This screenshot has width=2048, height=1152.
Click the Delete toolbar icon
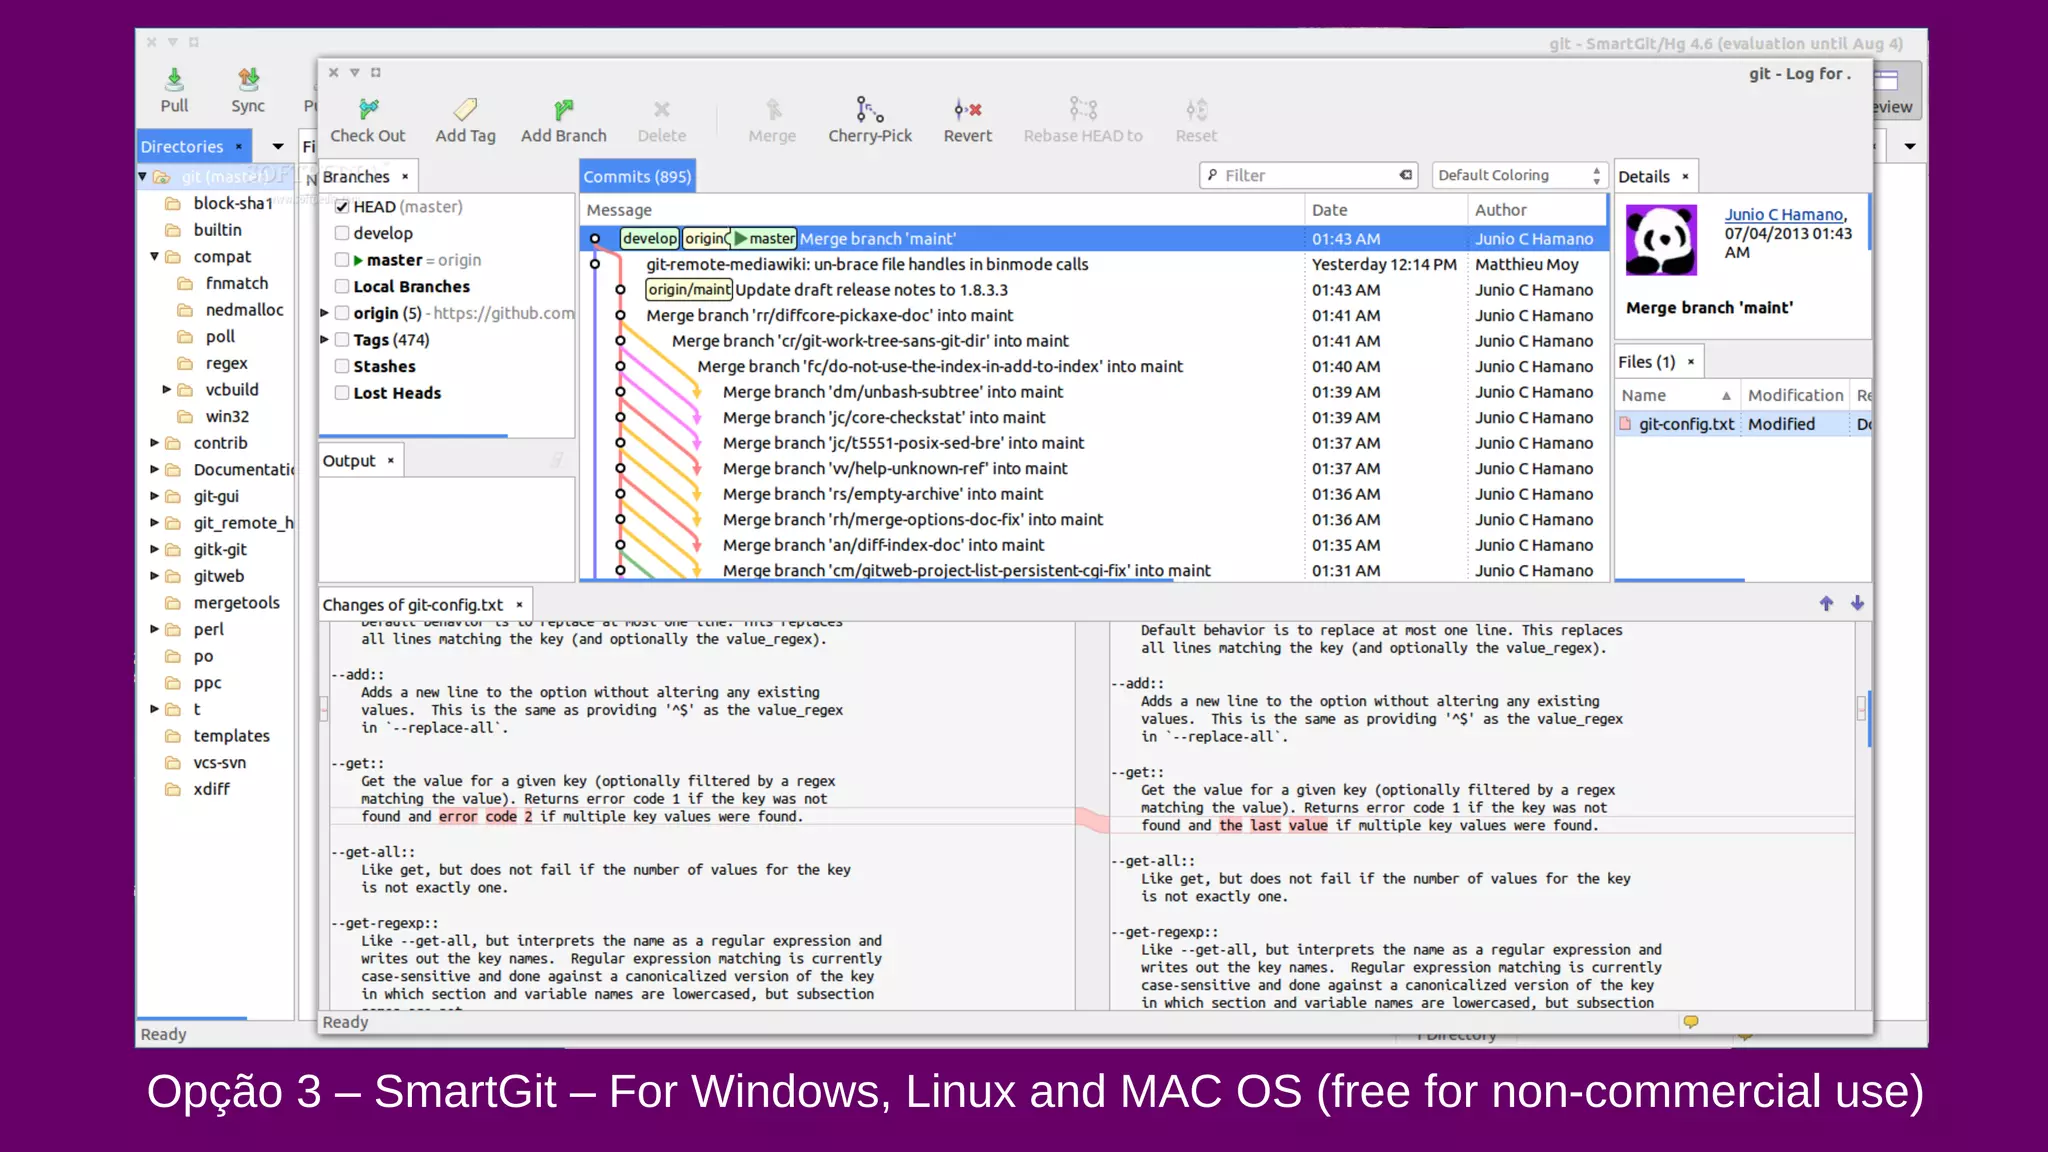[661, 109]
